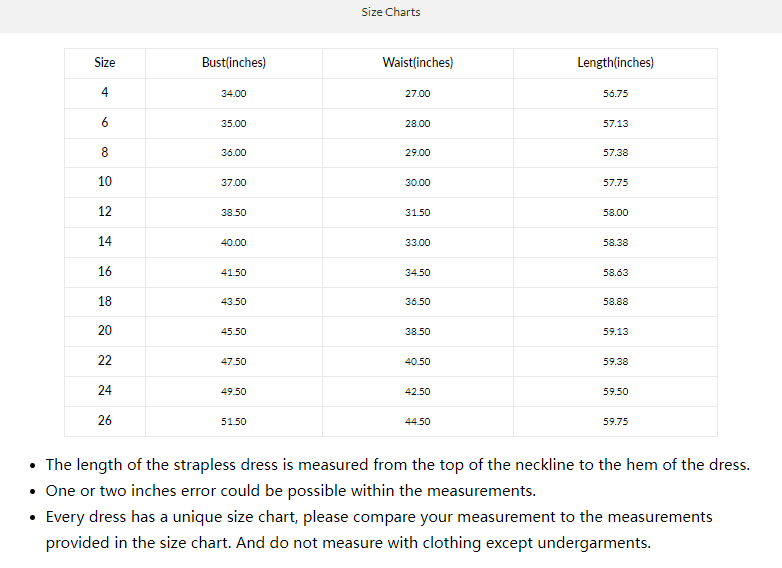Click the one or two inches error note
782x568 pixels.
291,491
